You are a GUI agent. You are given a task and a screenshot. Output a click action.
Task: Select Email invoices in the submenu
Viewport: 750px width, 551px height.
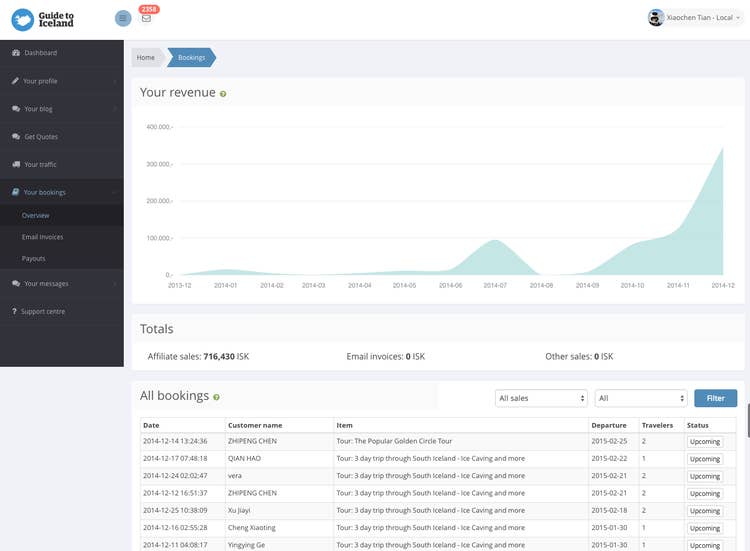click(42, 238)
